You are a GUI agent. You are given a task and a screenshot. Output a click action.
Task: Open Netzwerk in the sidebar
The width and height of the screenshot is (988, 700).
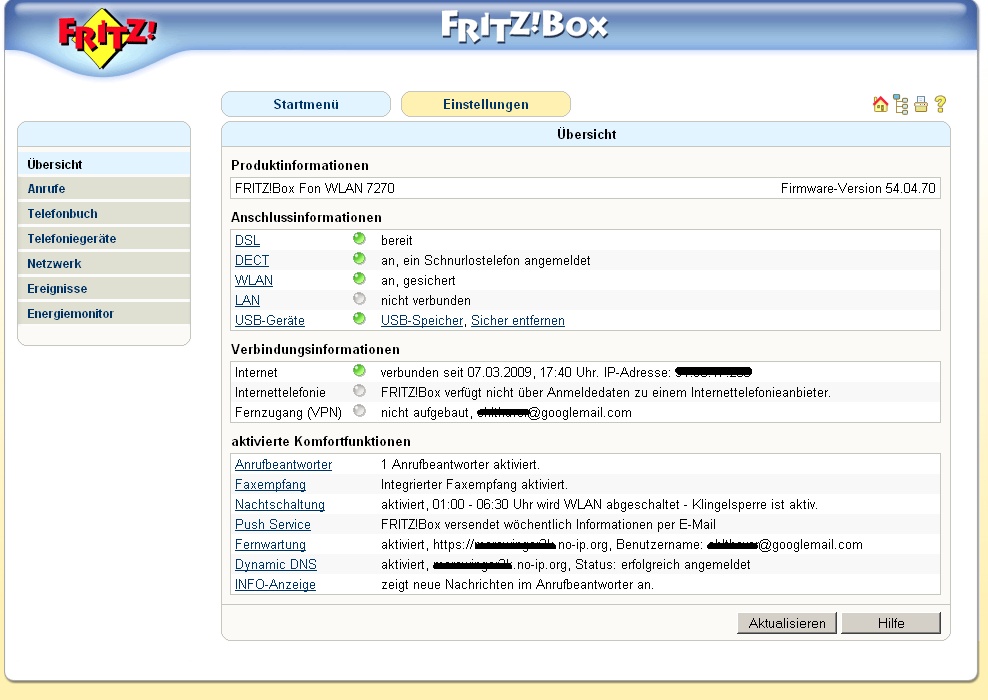point(104,263)
